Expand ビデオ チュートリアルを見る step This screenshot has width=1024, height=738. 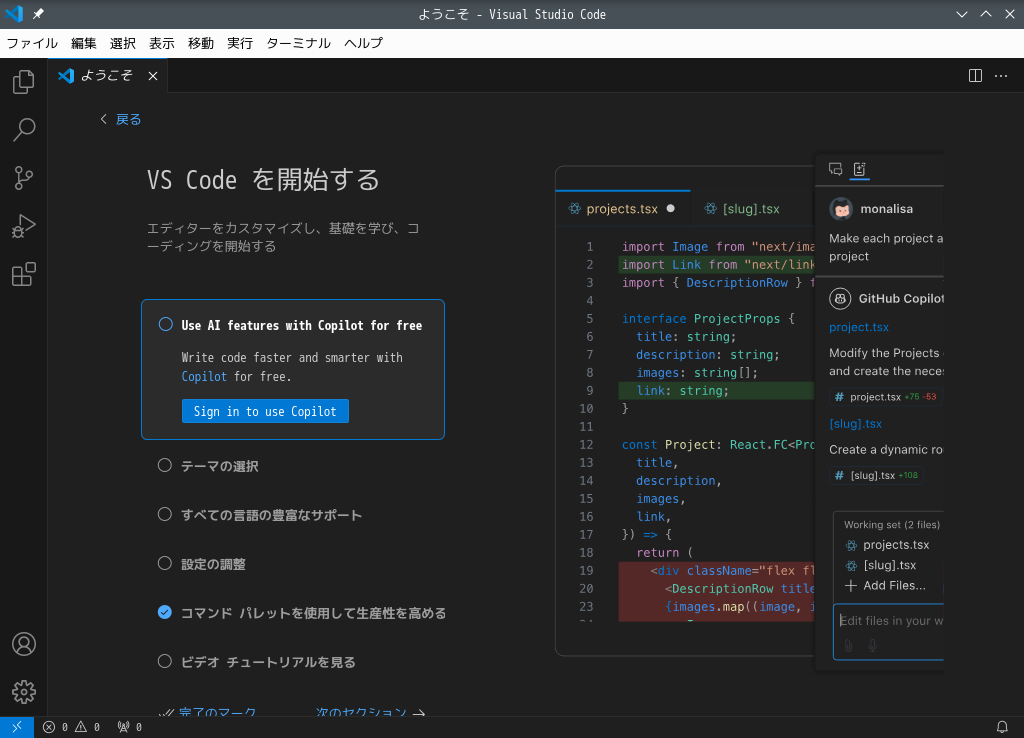[268, 662]
